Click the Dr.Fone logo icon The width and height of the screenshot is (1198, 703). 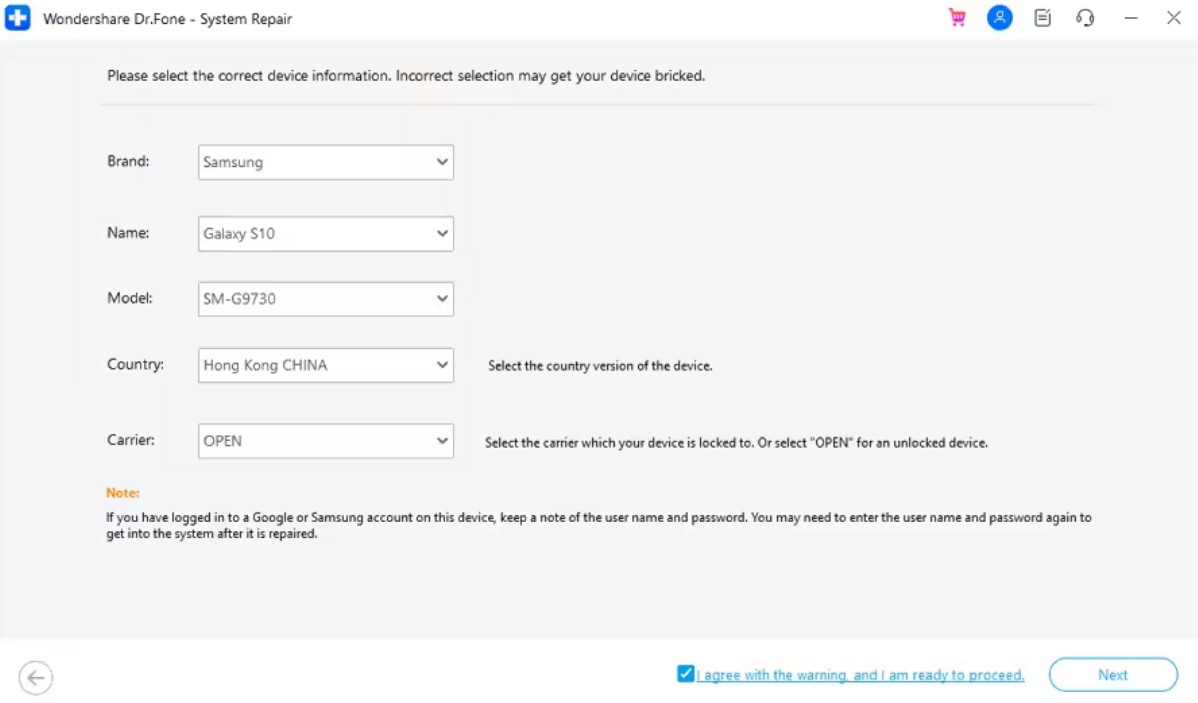coord(18,19)
